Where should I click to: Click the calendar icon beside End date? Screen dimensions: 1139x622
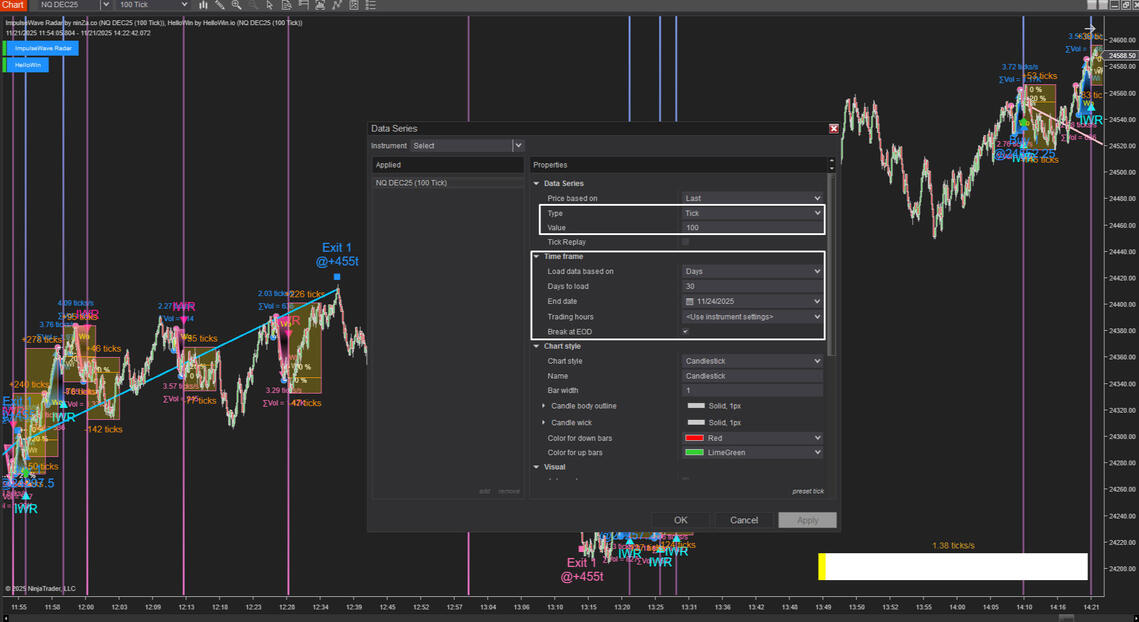click(x=690, y=301)
